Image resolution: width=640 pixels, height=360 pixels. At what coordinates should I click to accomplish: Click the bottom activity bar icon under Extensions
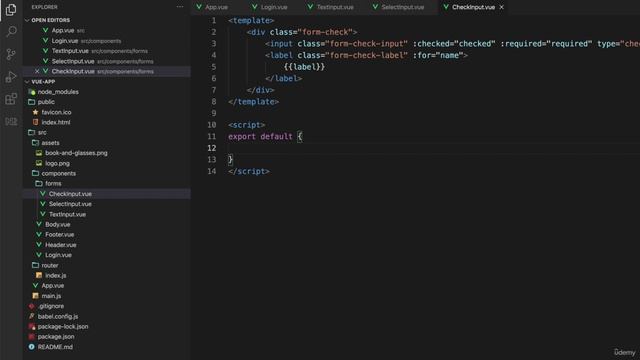[11, 121]
